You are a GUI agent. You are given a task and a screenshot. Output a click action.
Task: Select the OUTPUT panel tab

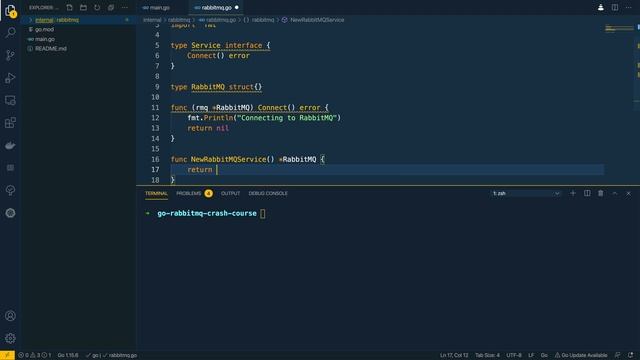pyautogui.click(x=230, y=193)
